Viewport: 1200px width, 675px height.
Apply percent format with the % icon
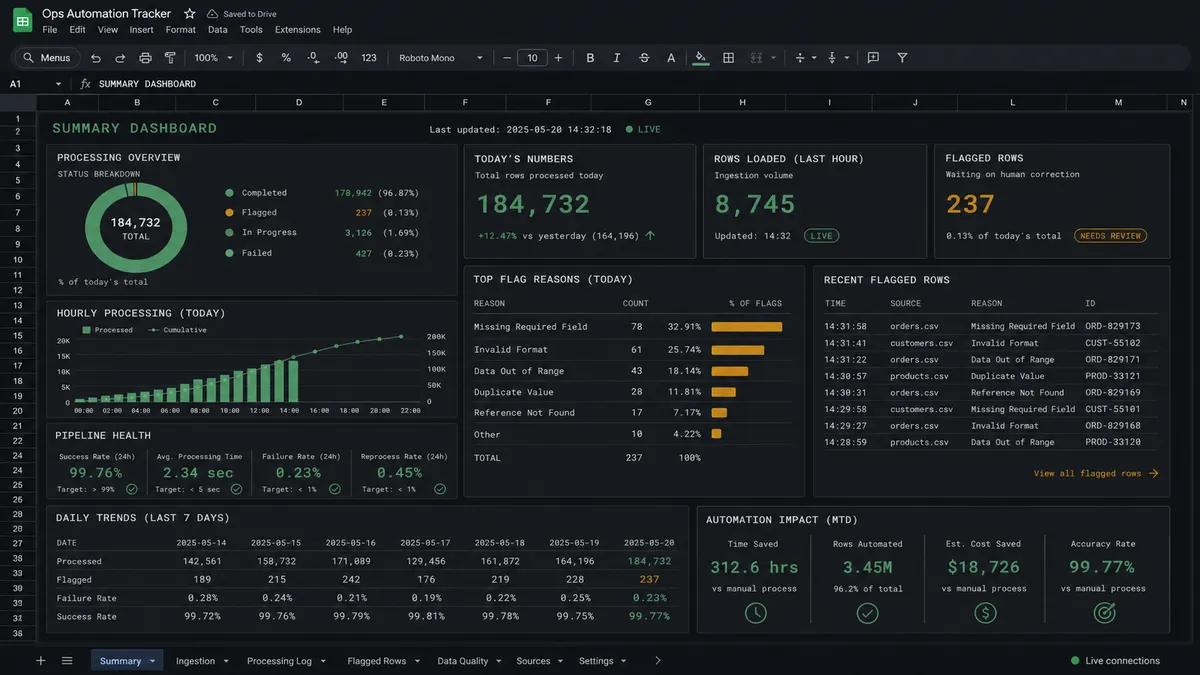[x=286, y=58]
